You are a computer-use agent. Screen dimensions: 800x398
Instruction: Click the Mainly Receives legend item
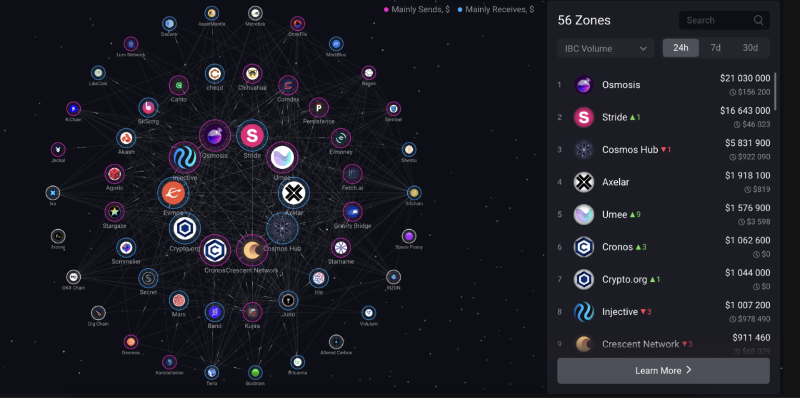496,9
